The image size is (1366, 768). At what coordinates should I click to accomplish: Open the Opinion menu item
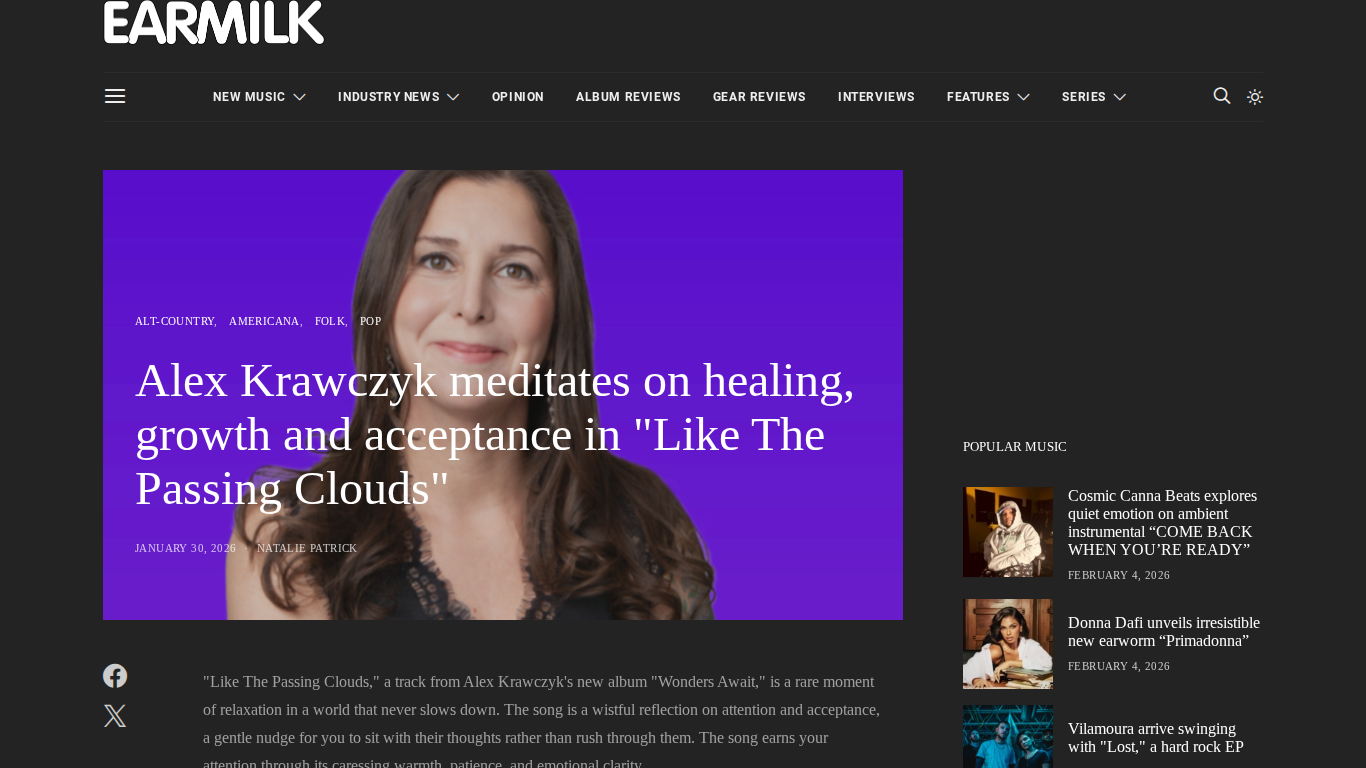click(x=518, y=97)
